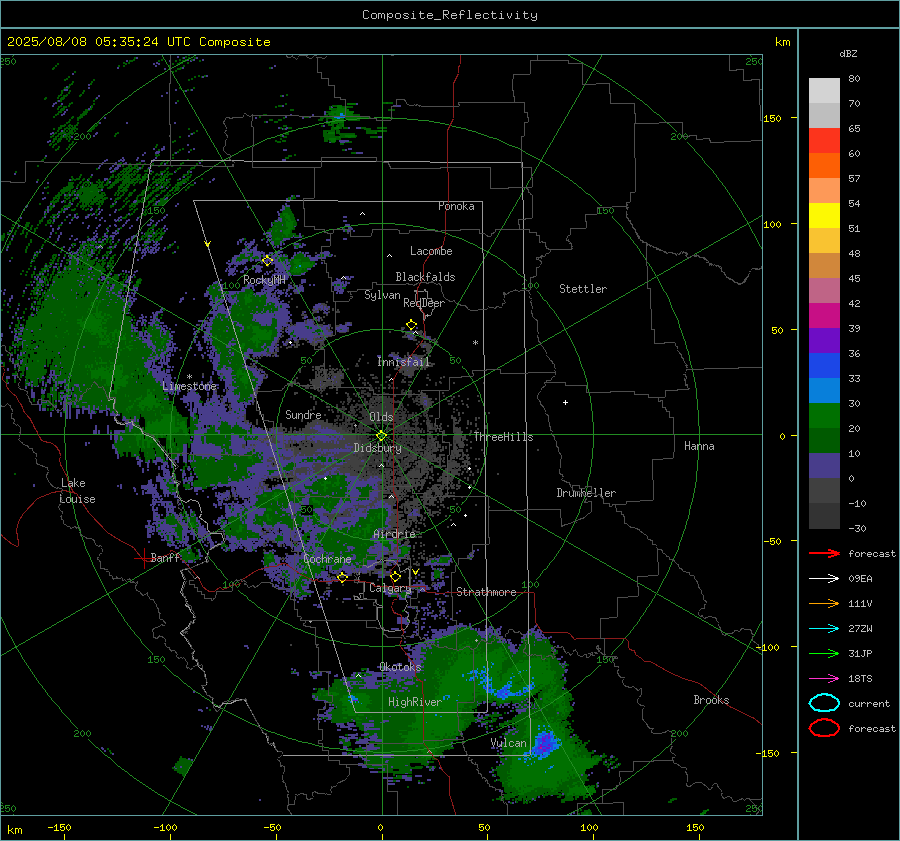The width and height of the screenshot is (900, 841).
Task: Click the white plus marker west of Hanna
Action: pos(565,402)
